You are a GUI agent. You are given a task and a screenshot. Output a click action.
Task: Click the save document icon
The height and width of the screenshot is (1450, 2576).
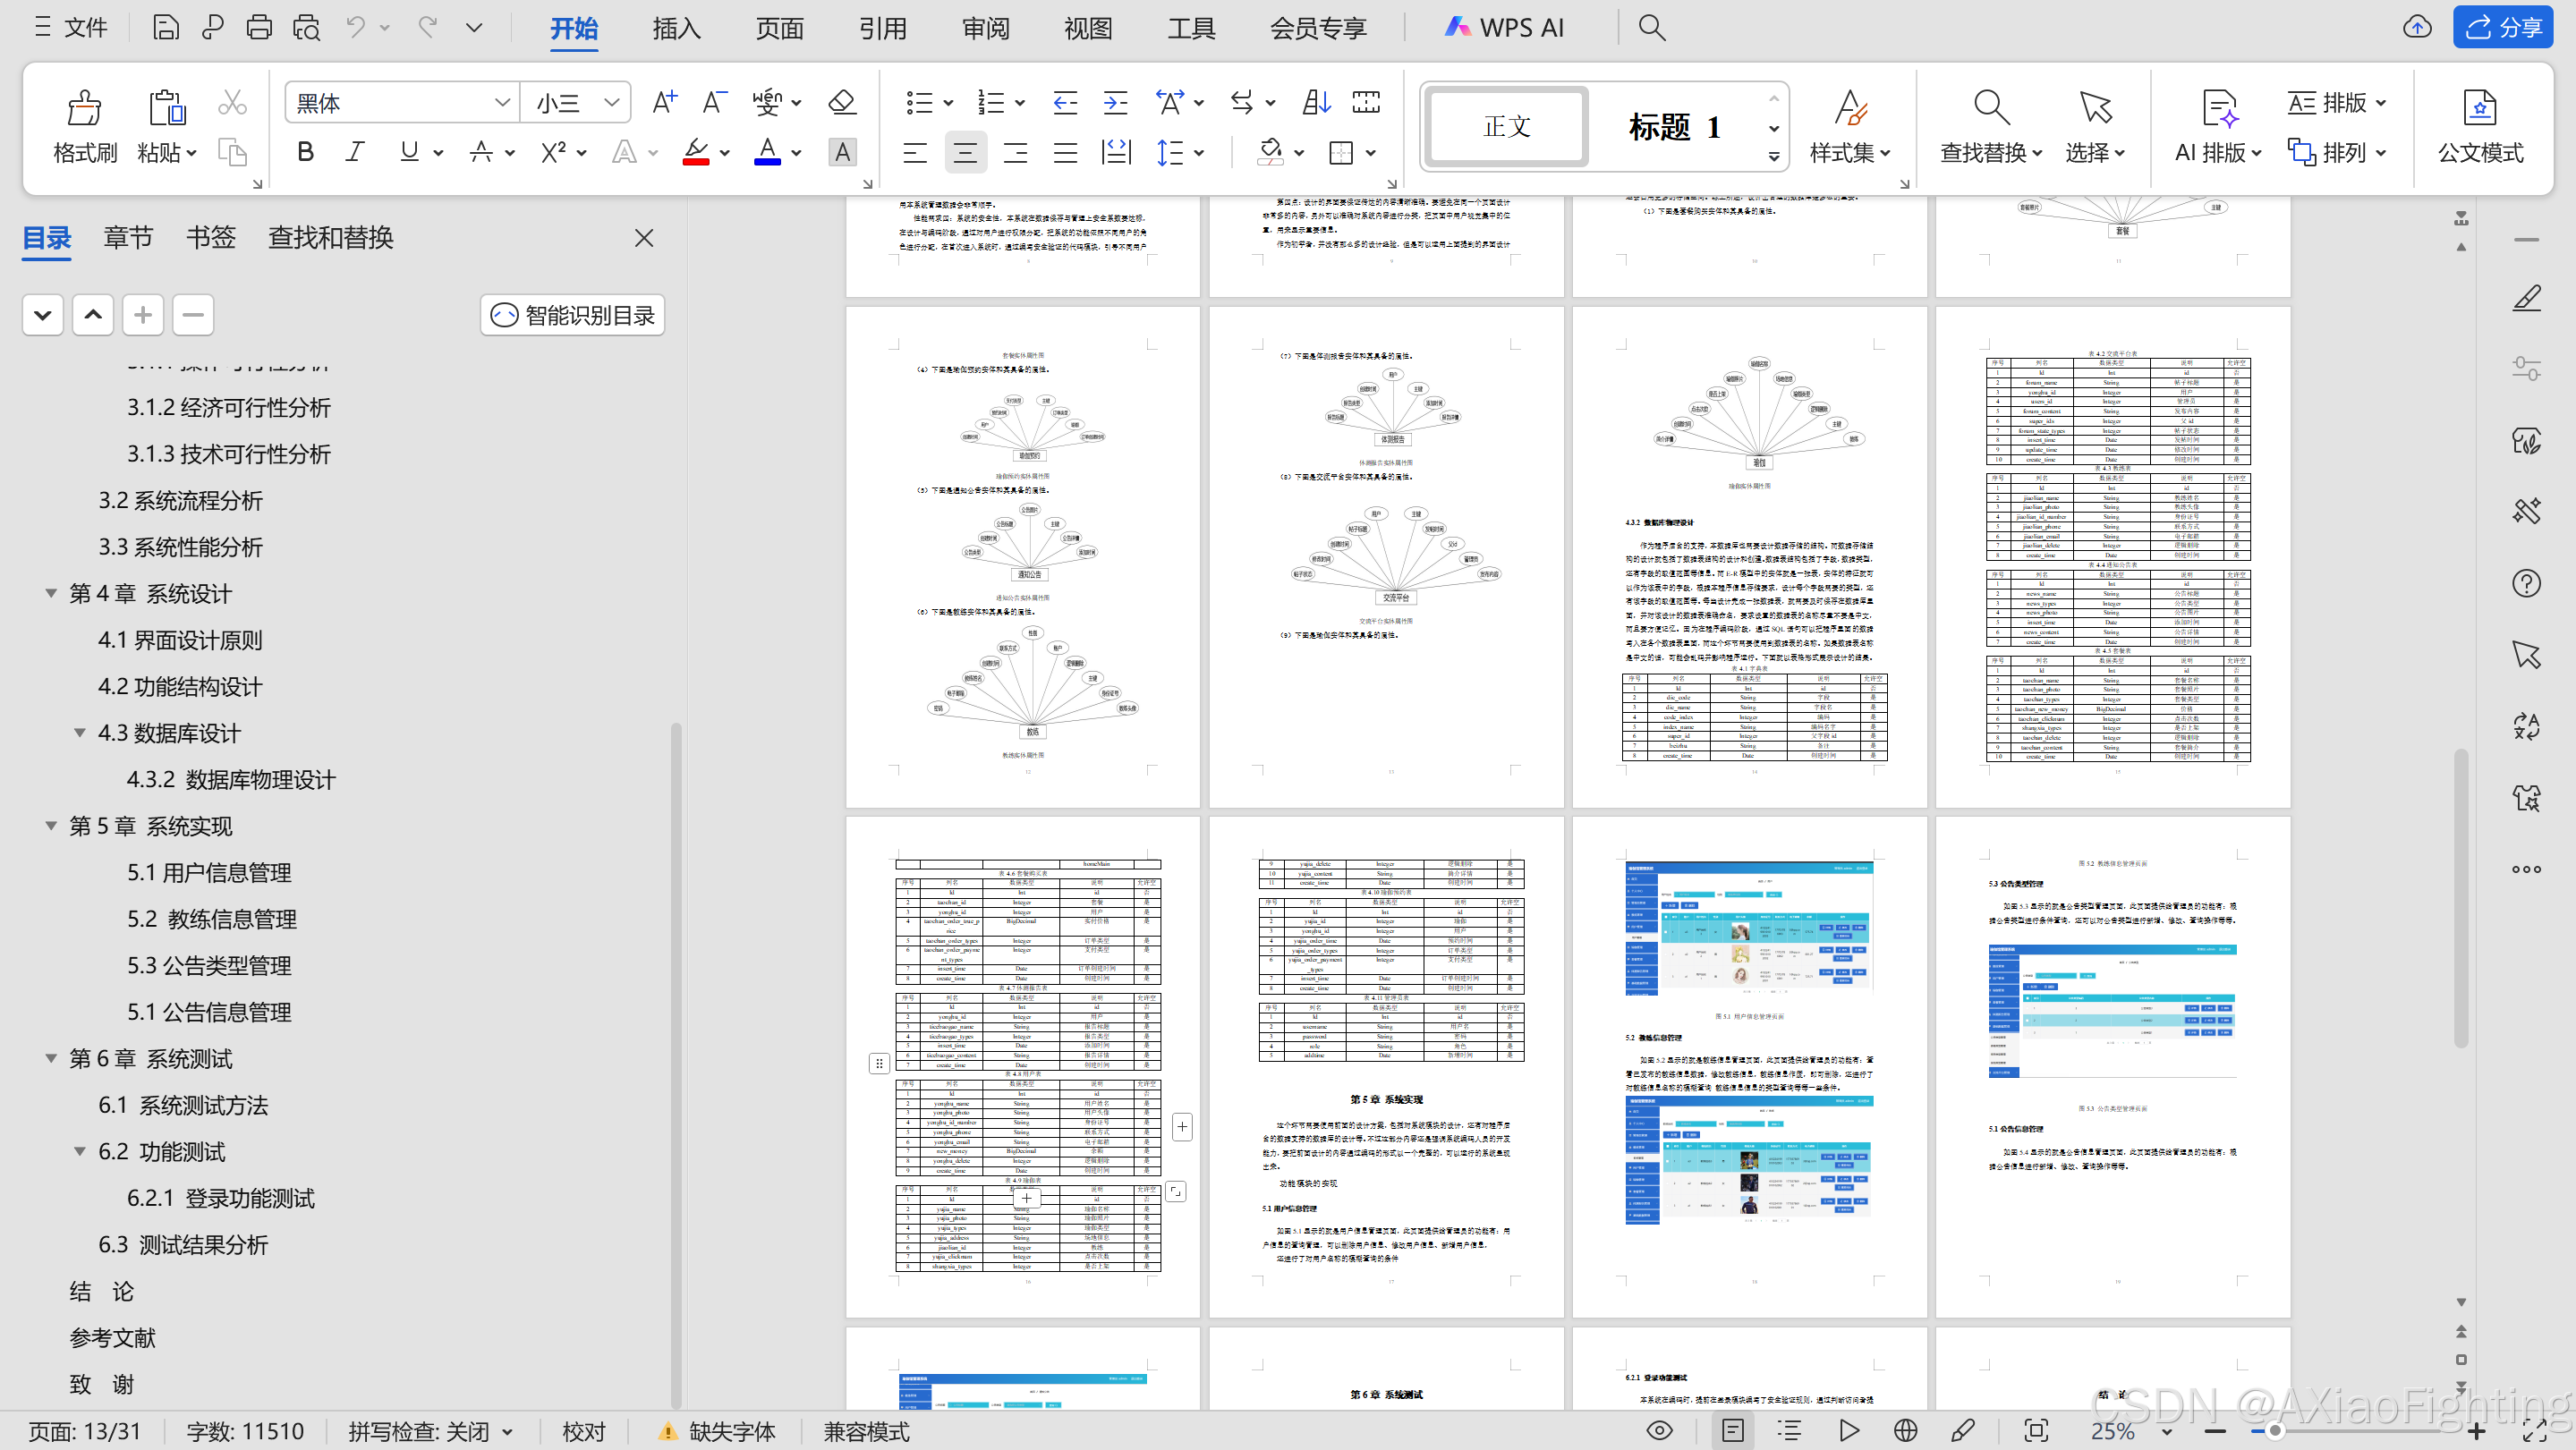[x=165, y=27]
